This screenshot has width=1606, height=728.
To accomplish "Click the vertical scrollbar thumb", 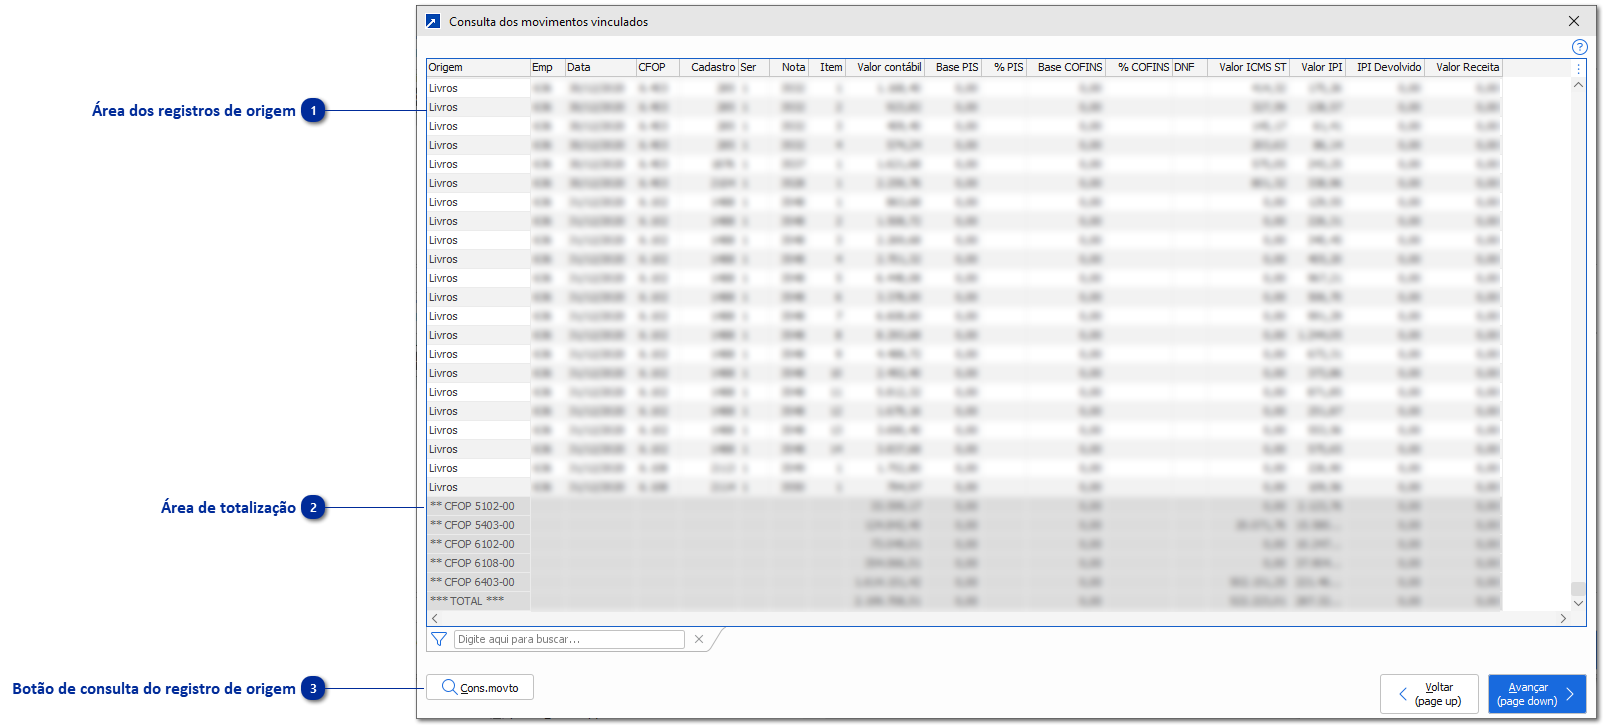I will point(1578,589).
